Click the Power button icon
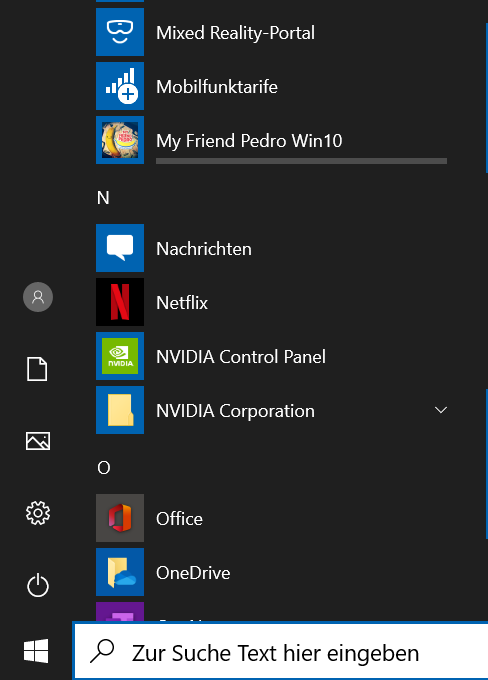The width and height of the screenshot is (488, 680). coord(38,585)
